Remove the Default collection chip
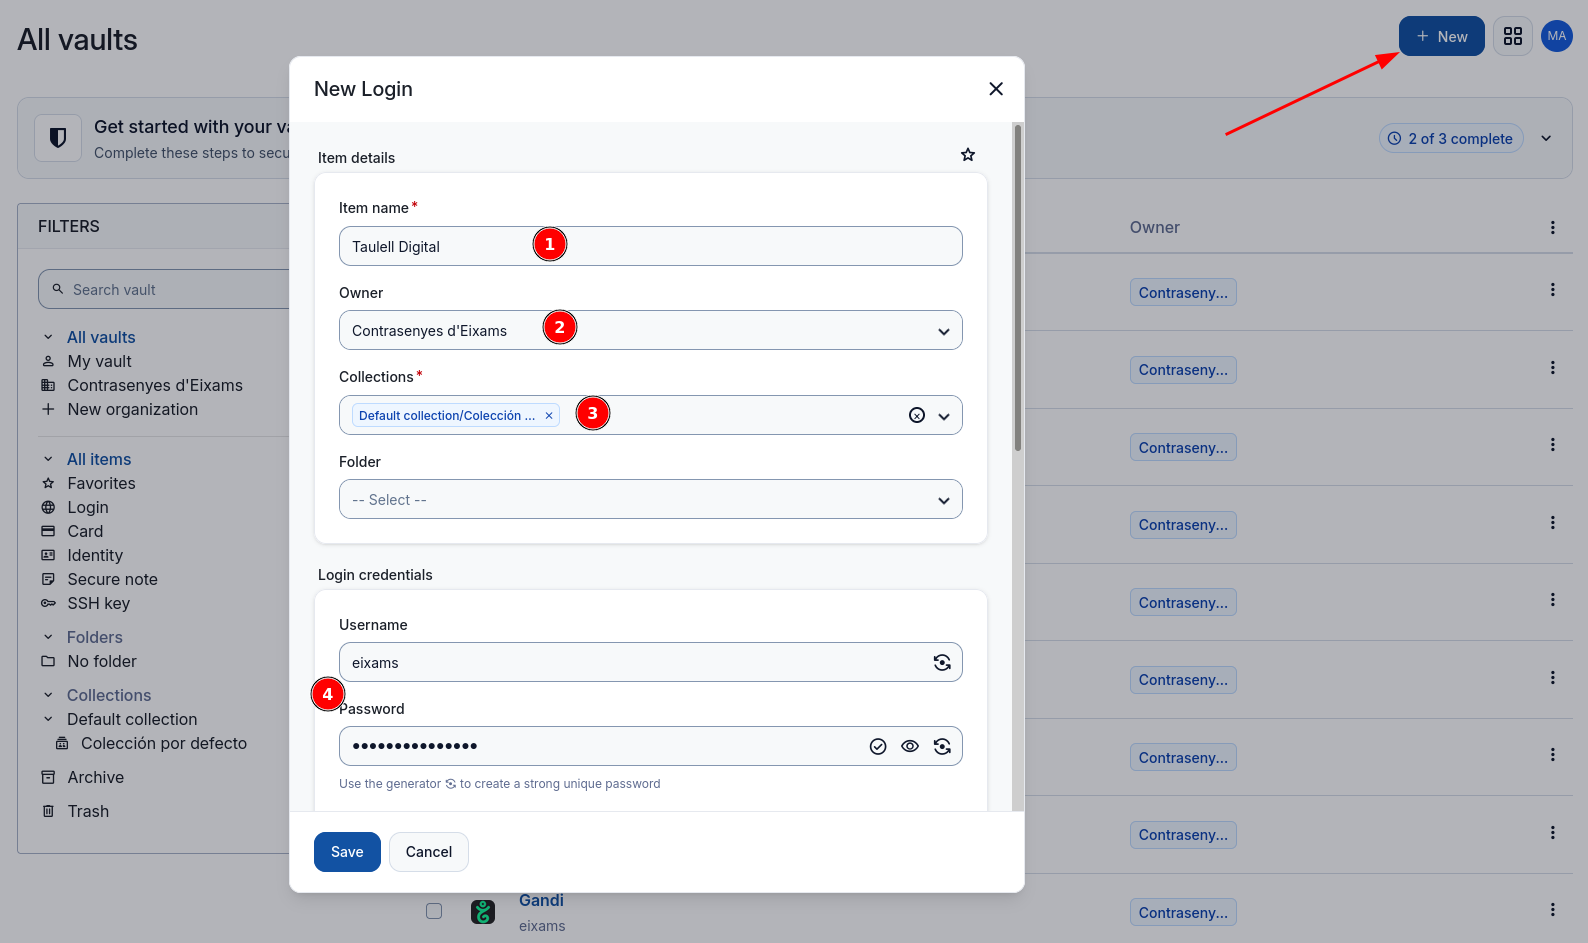 pyautogui.click(x=549, y=416)
